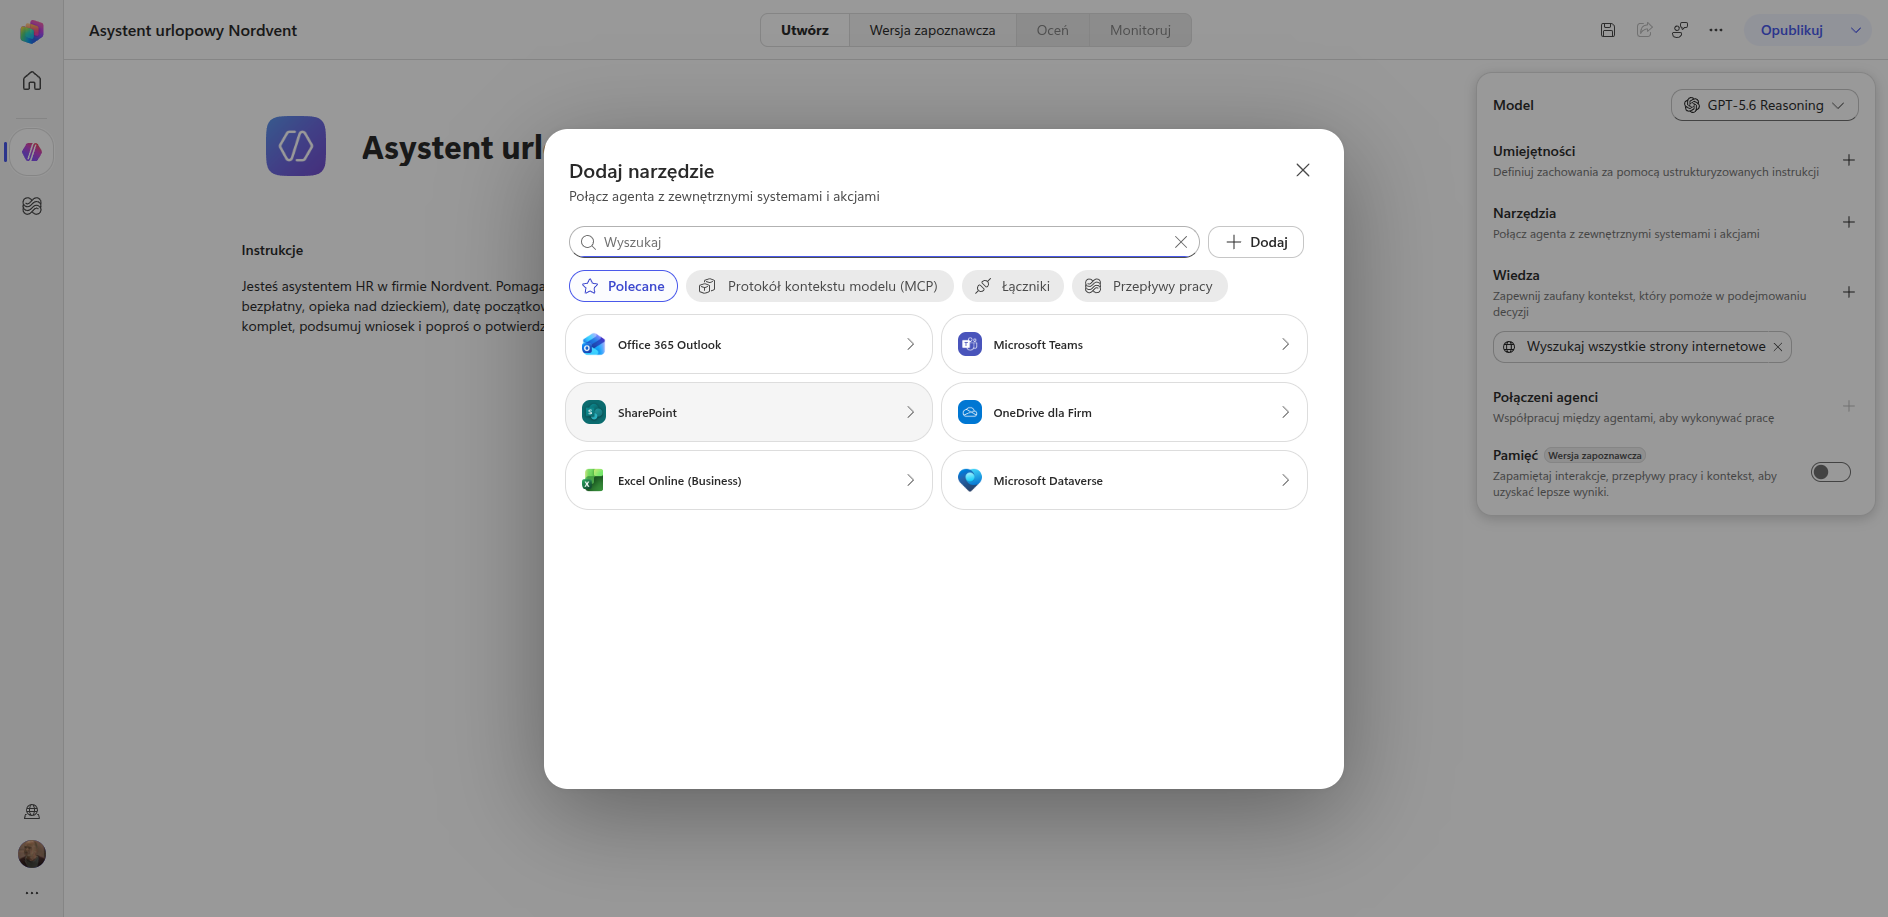Open the Opublikuj dropdown arrow
The image size is (1888, 917).
tap(1856, 30)
